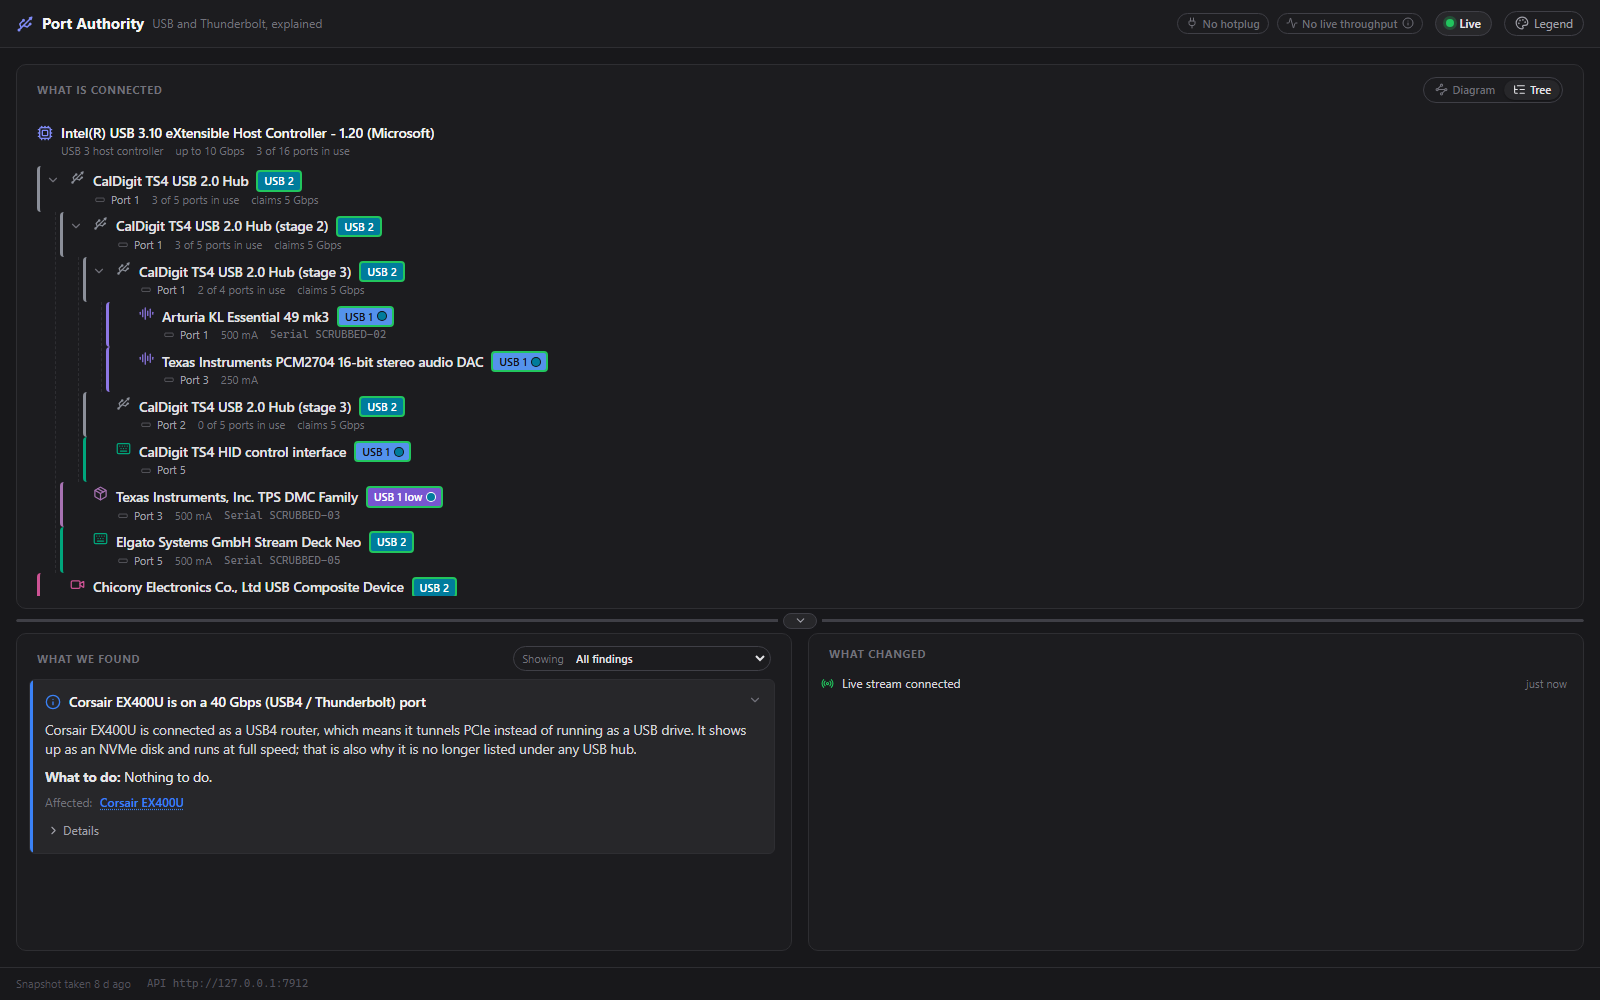Click the Port 3 connector icon under TPS DMC Family

(x=123, y=516)
